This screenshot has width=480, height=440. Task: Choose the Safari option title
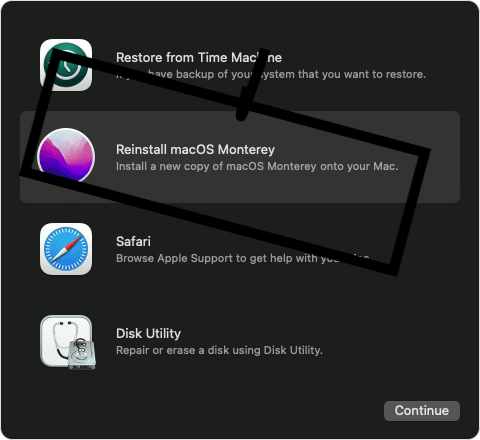click(x=133, y=241)
